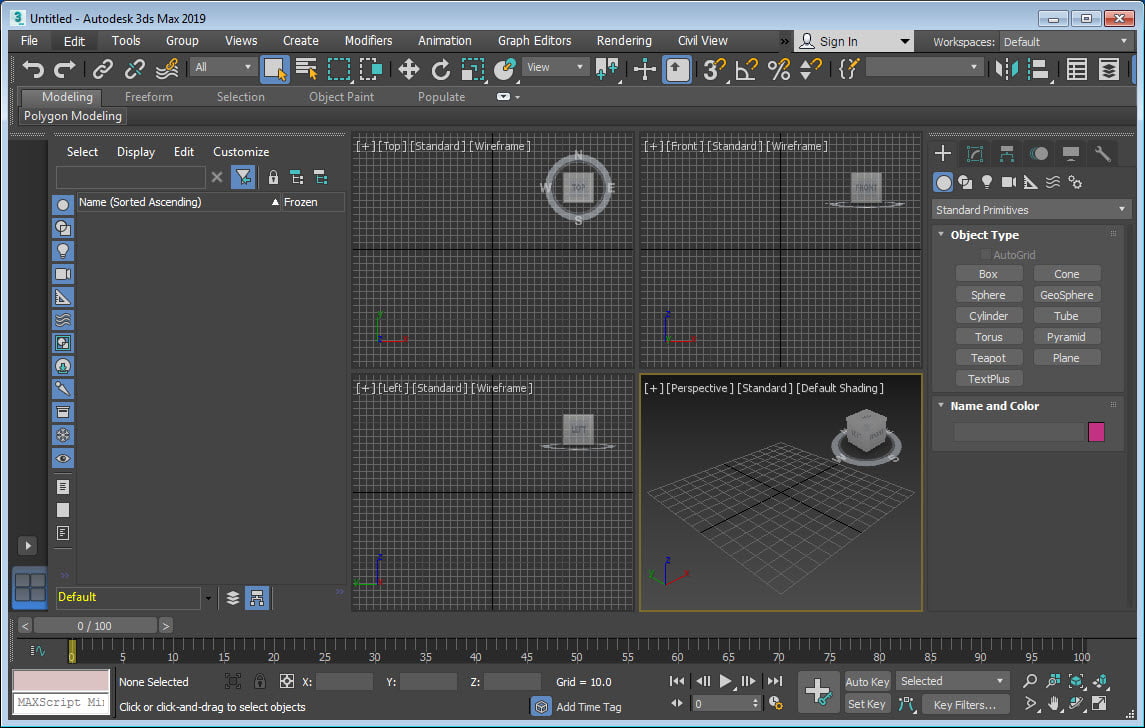Click Bind to Space Warp icon

[x=167, y=69]
